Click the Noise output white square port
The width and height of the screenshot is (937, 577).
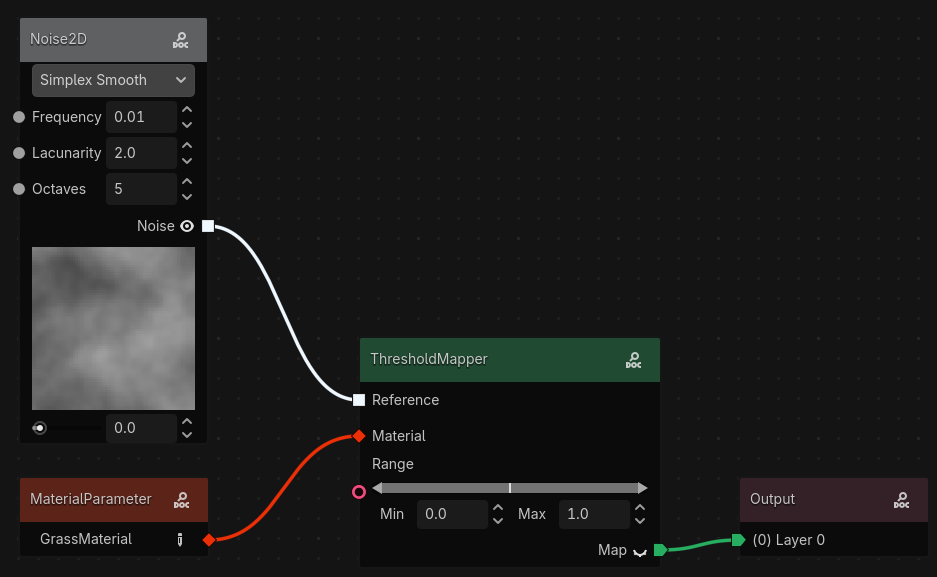click(208, 226)
